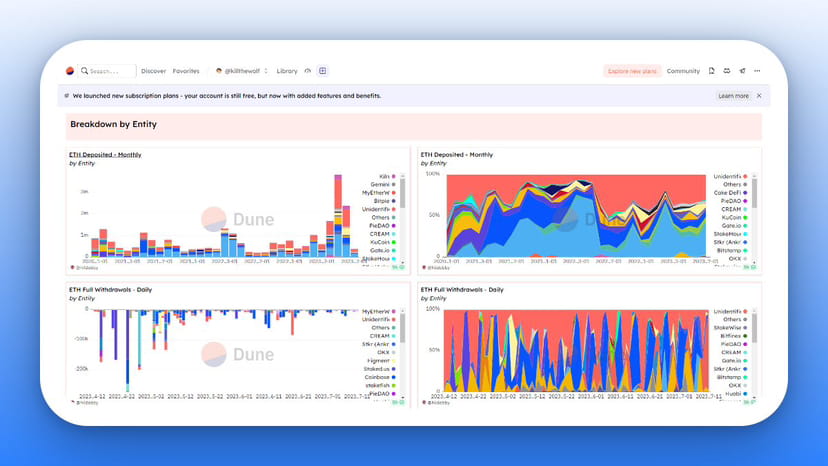
Task: Dismiss the subscription plans banner
Action: click(x=759, y=96)
